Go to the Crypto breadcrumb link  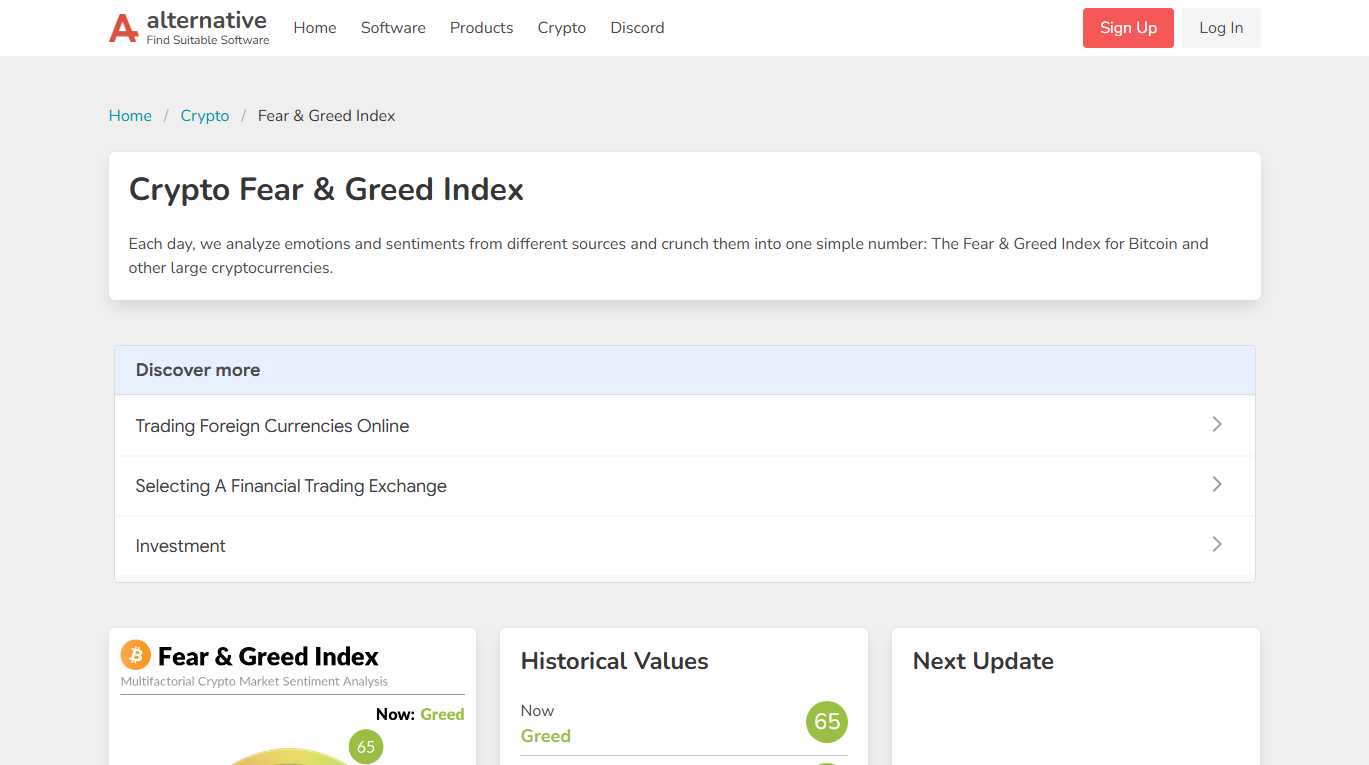coord(205,116)
